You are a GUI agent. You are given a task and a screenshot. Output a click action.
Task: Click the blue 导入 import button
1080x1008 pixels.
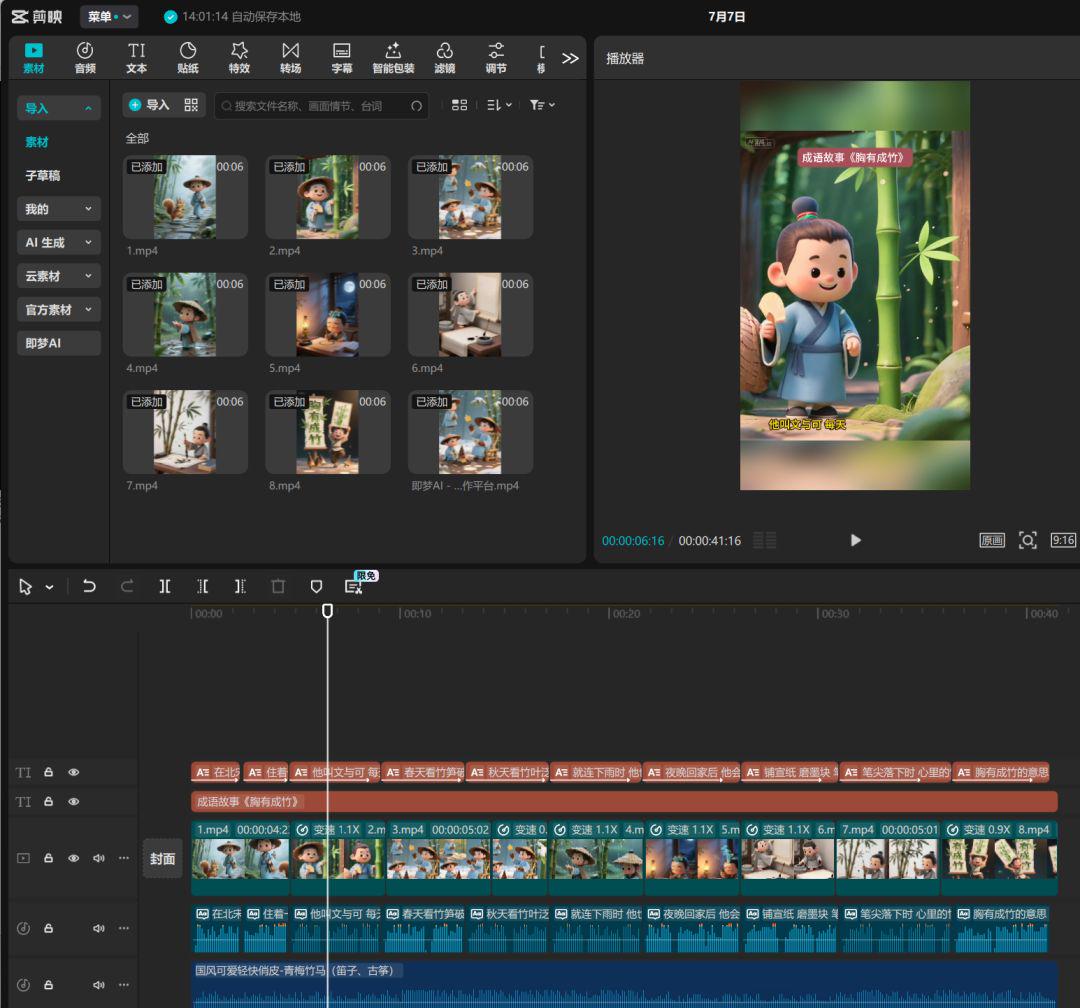tap(149, 105)
